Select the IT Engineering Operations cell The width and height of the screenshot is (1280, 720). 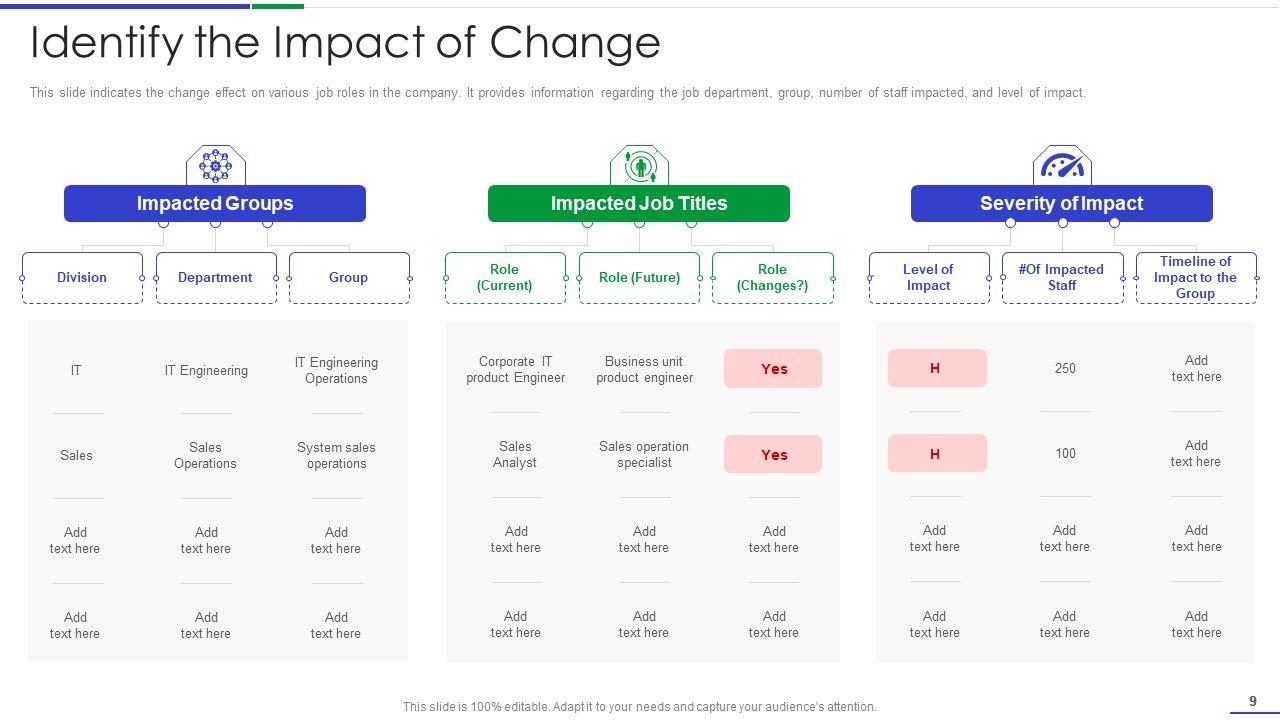click(x=336, y=371)
